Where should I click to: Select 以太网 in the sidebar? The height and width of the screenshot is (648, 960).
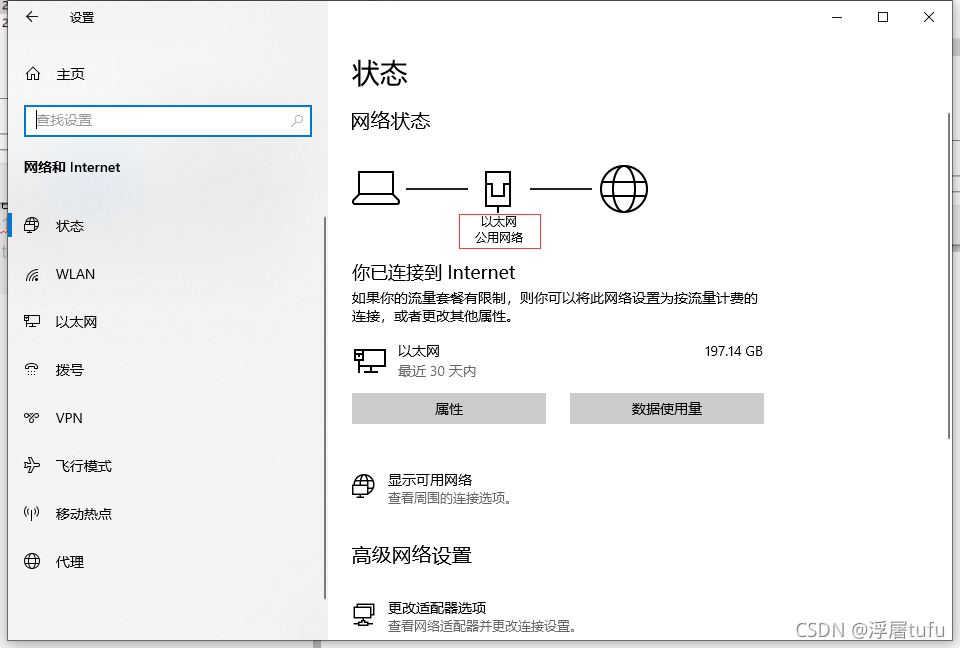[74, 322]
